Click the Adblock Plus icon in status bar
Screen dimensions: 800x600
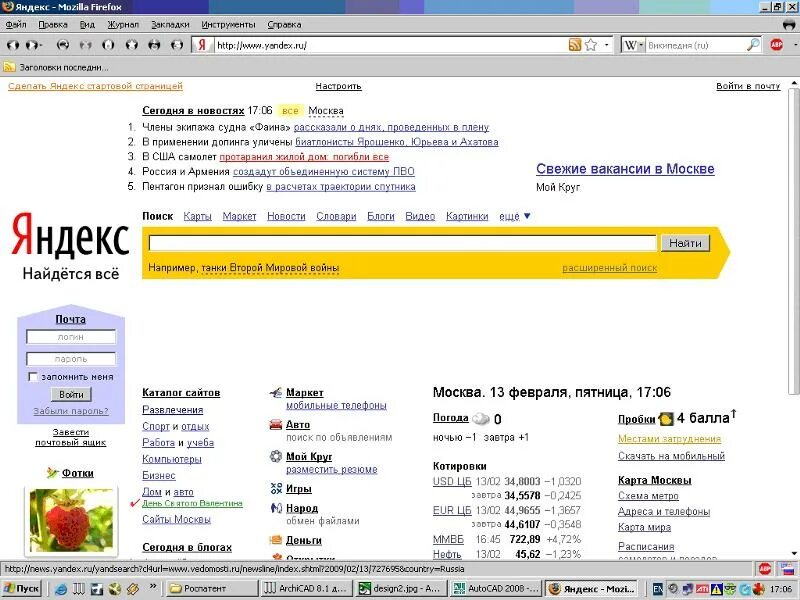(x=764, y=568)
